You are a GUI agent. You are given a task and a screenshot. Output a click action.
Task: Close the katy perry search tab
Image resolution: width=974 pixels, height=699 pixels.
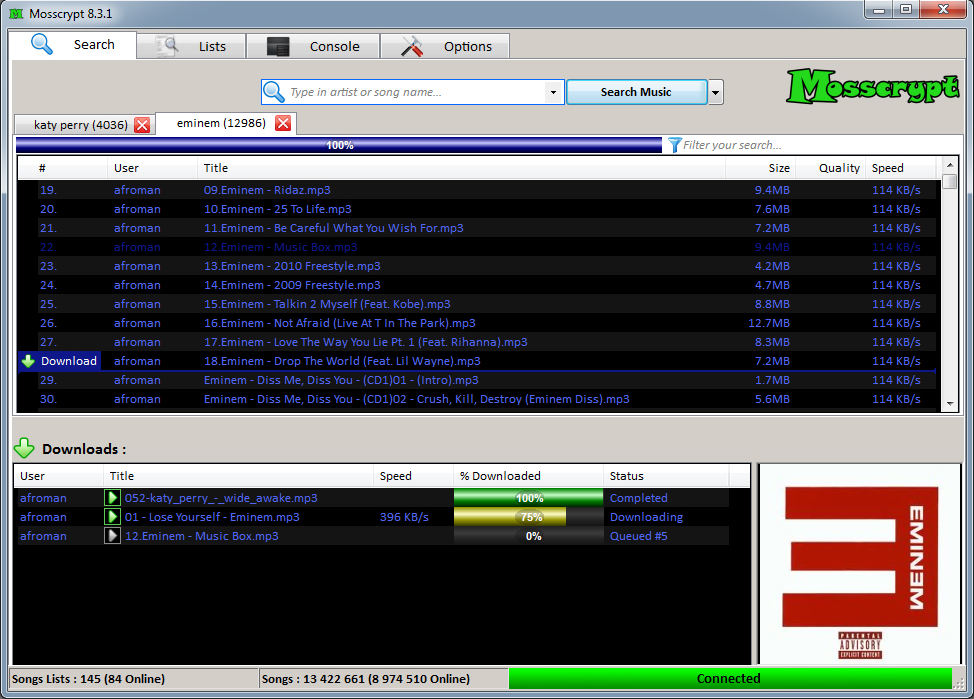pos(142,125)
